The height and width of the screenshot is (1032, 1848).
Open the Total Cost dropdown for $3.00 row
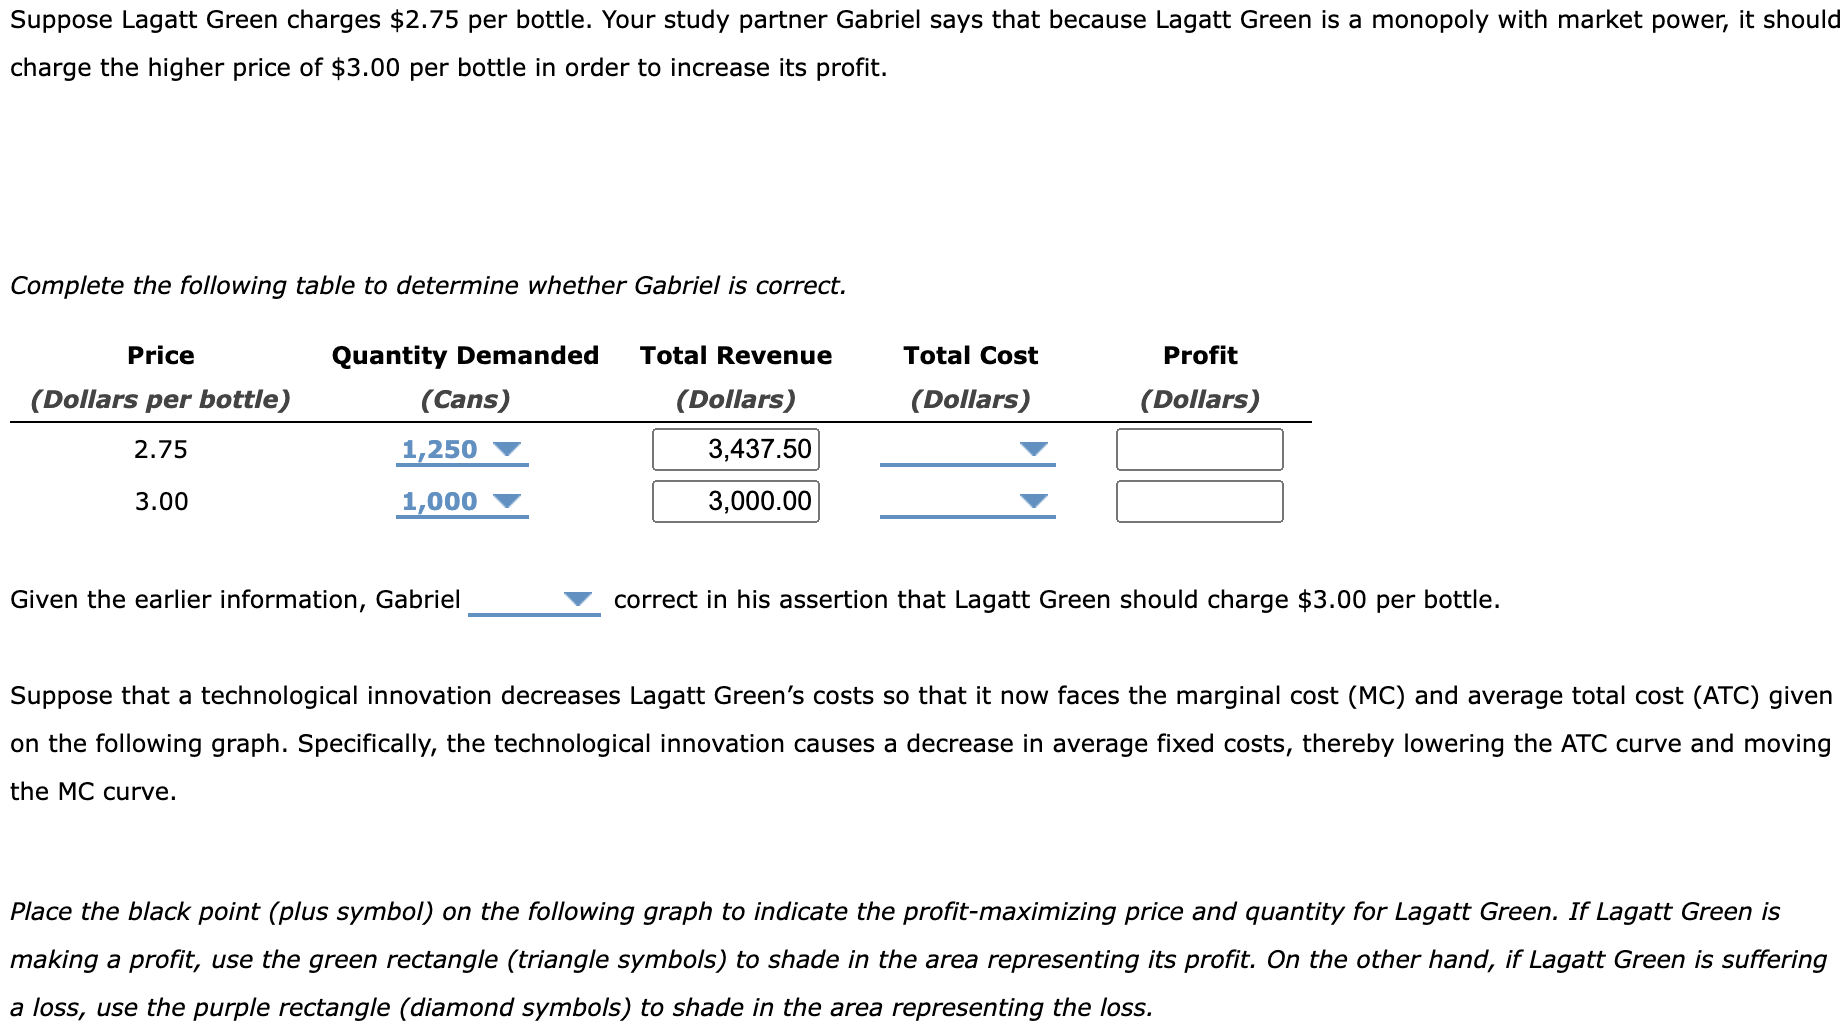966,501
